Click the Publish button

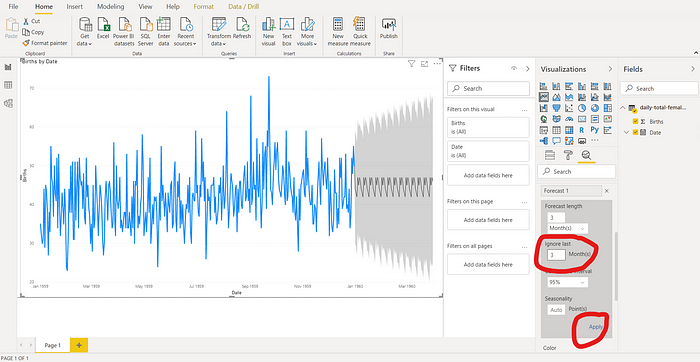(x=388, y=29)
